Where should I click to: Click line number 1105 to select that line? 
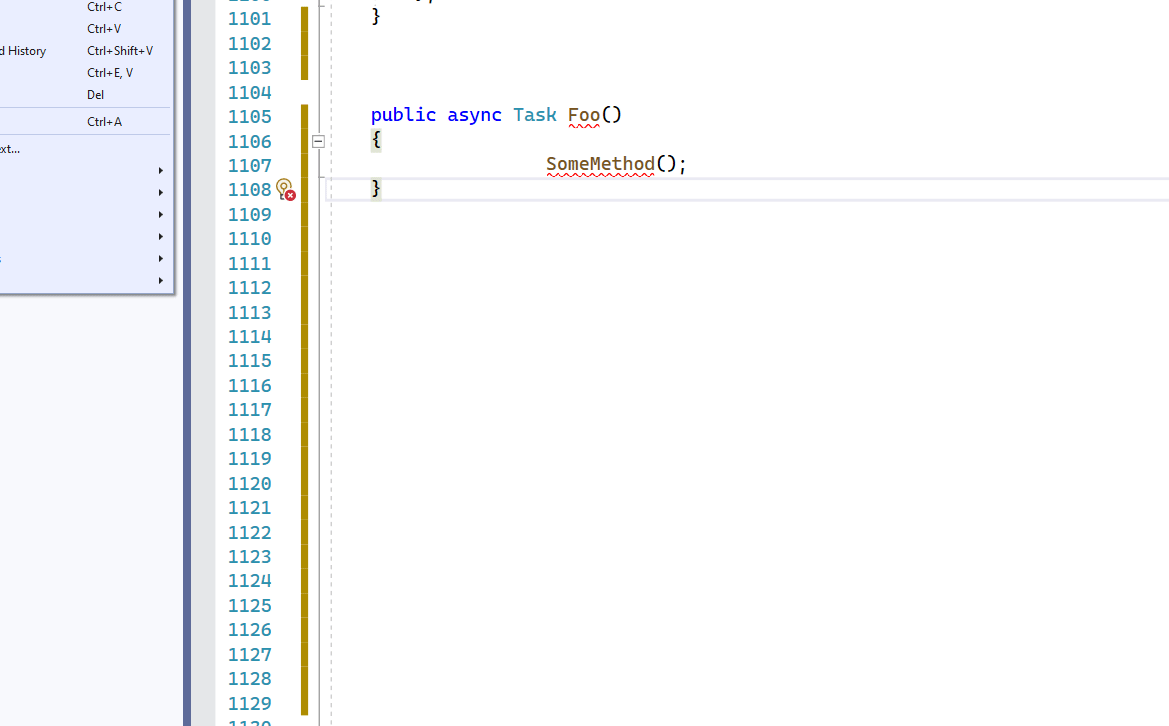click(249, 116)
